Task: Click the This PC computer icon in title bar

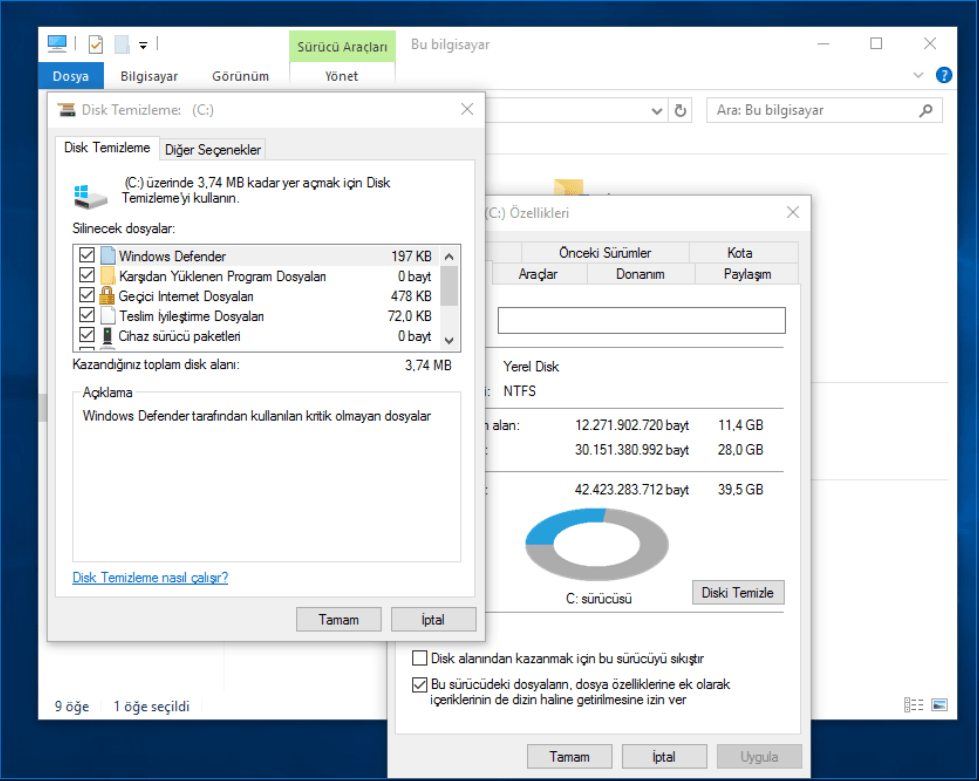Action: pyautogui.click(x=57, y=44)
